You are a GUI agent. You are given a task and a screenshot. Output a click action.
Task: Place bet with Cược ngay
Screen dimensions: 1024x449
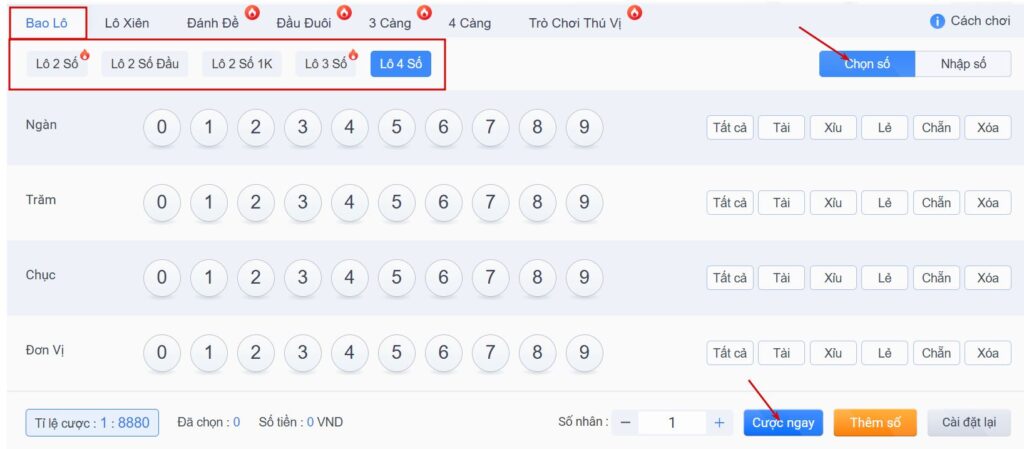(783, 423)
